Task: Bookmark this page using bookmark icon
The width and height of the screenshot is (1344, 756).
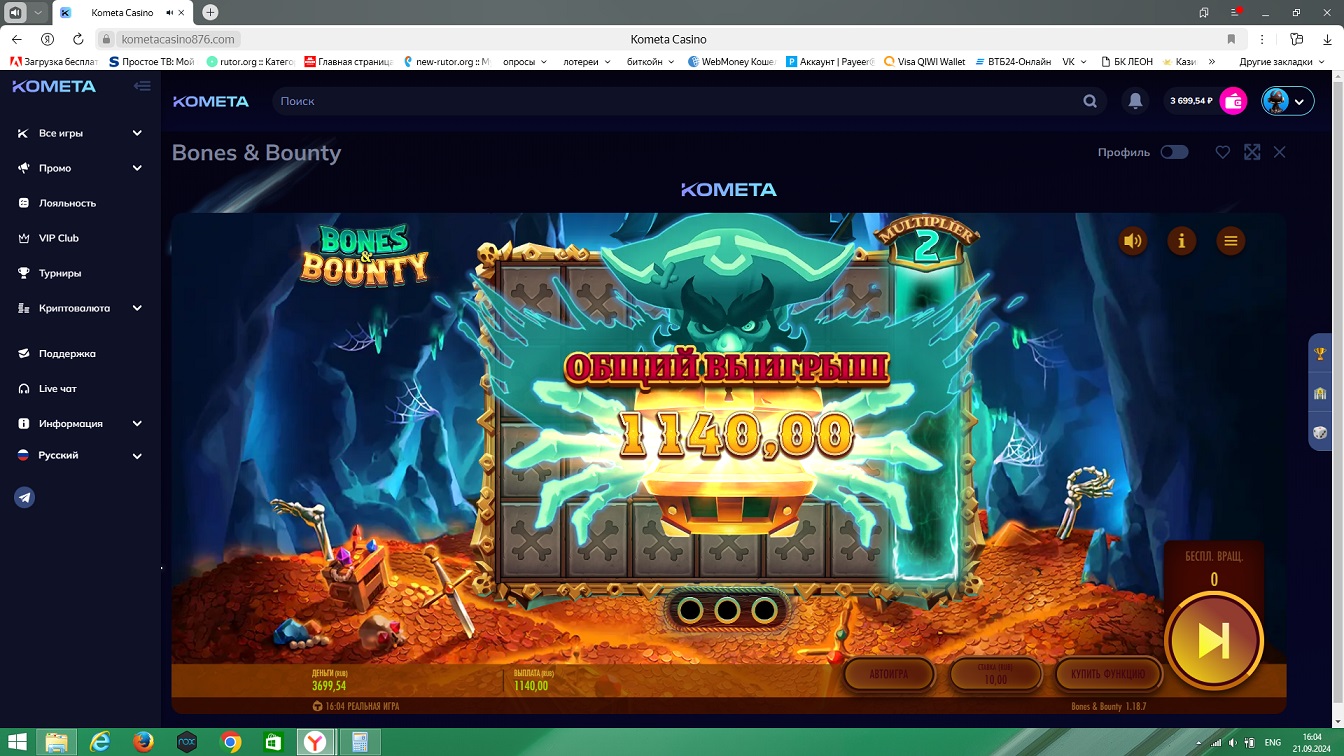Action: 1231,39
